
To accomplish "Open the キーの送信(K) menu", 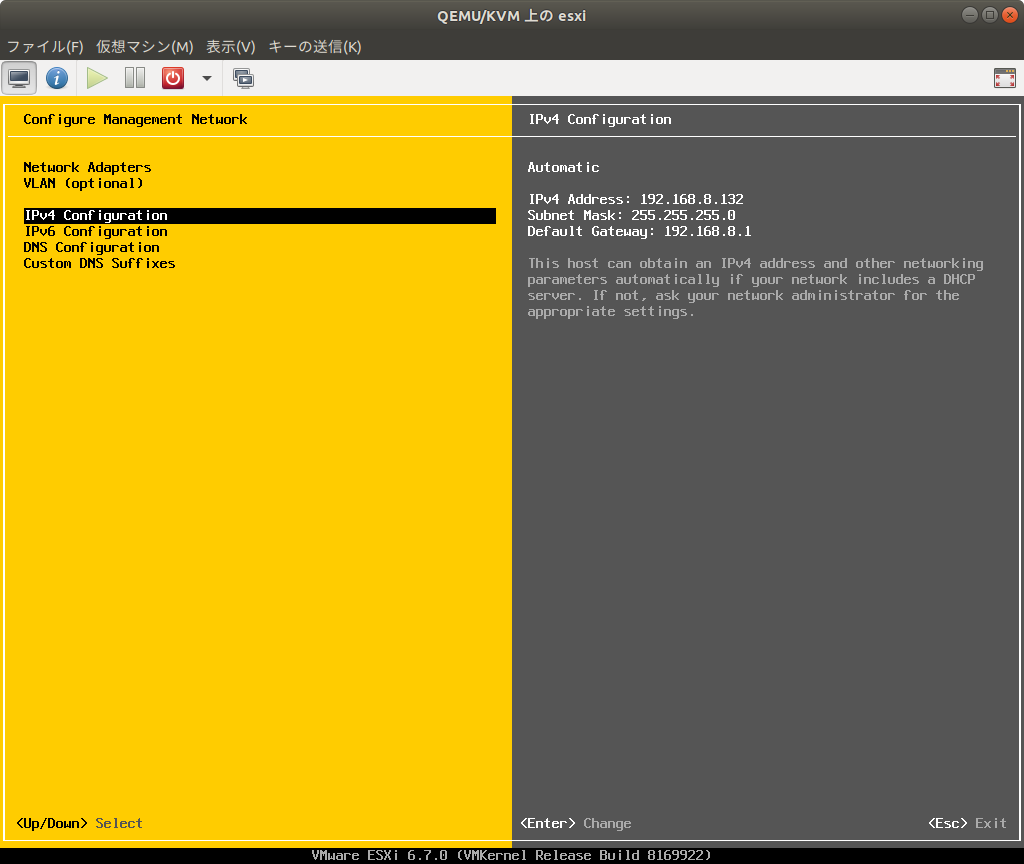I will [x=315, y=46].
